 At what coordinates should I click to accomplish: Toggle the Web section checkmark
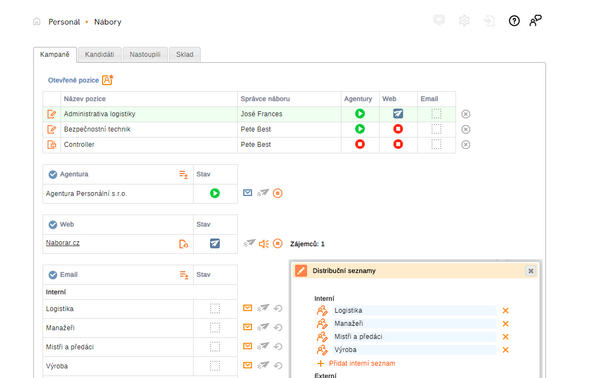pyautogui.click(x=53, y=225)
